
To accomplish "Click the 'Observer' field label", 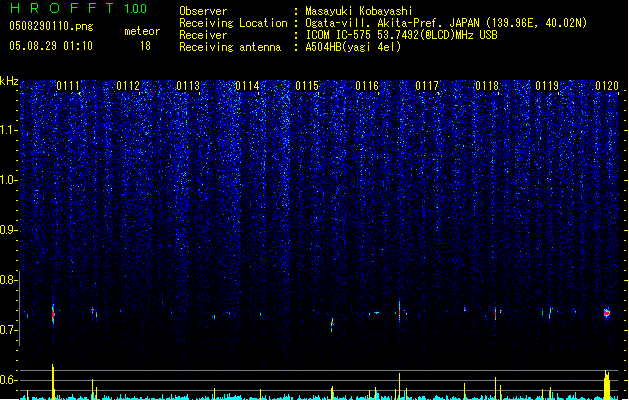I will click(x=203, y=11).
